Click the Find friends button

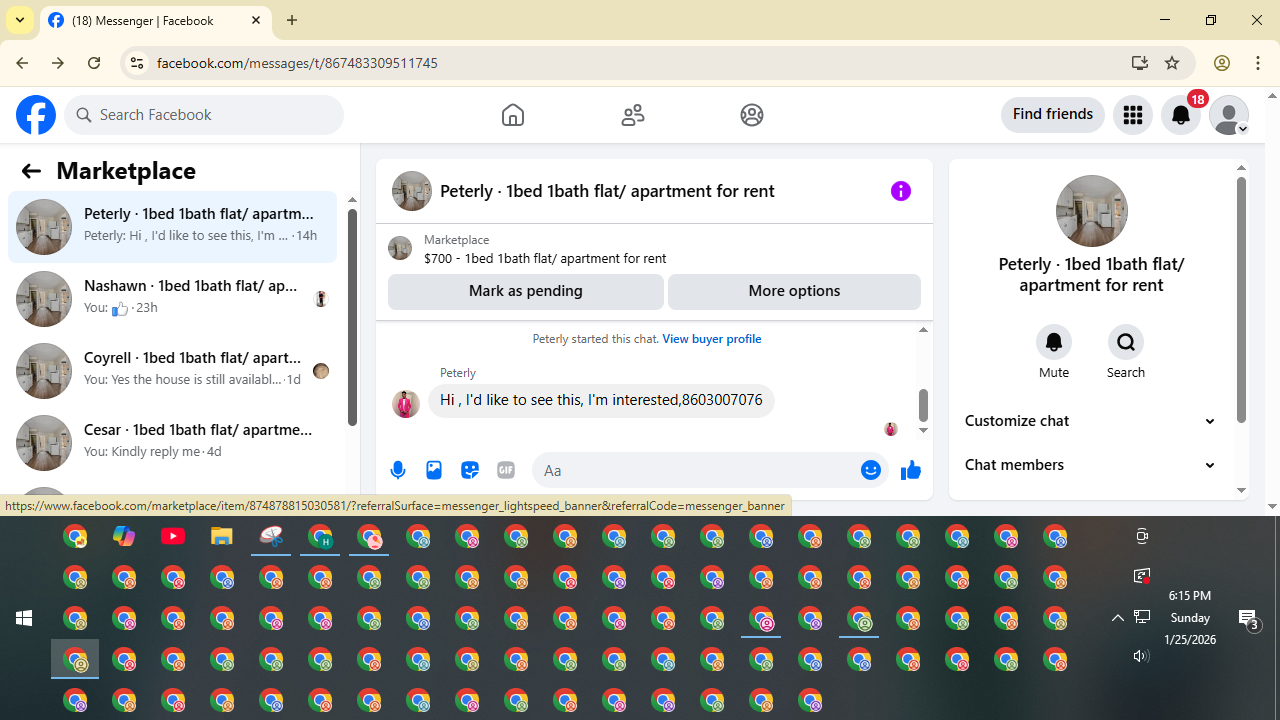(1053, 114)
